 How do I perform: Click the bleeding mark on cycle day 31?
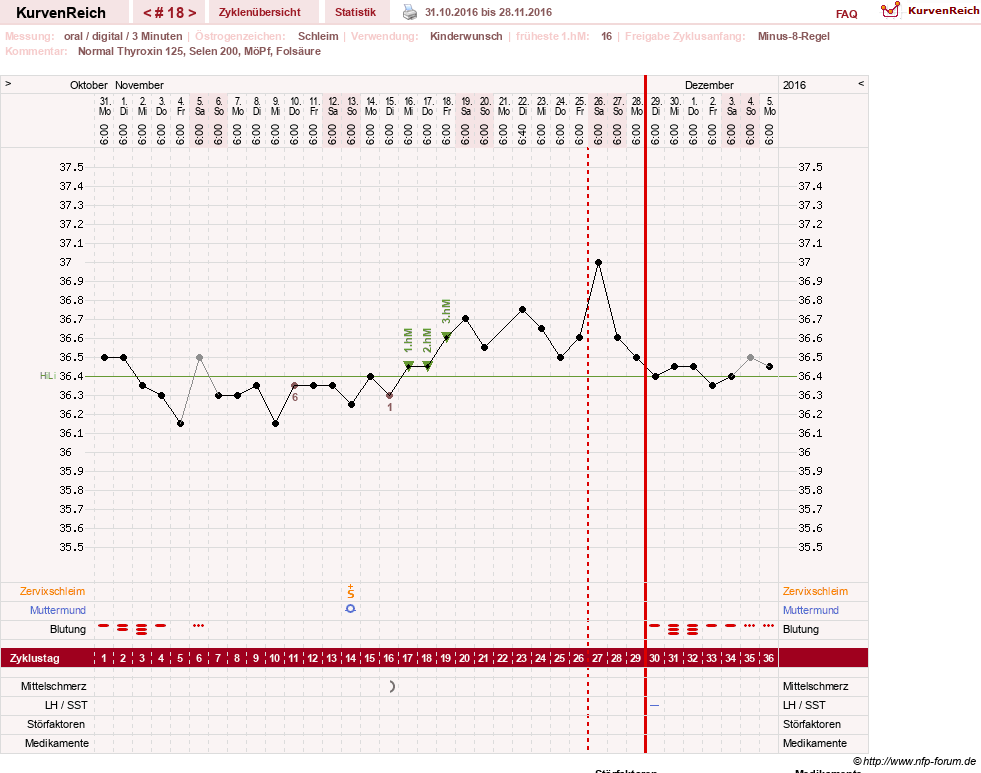click(673, 629)
